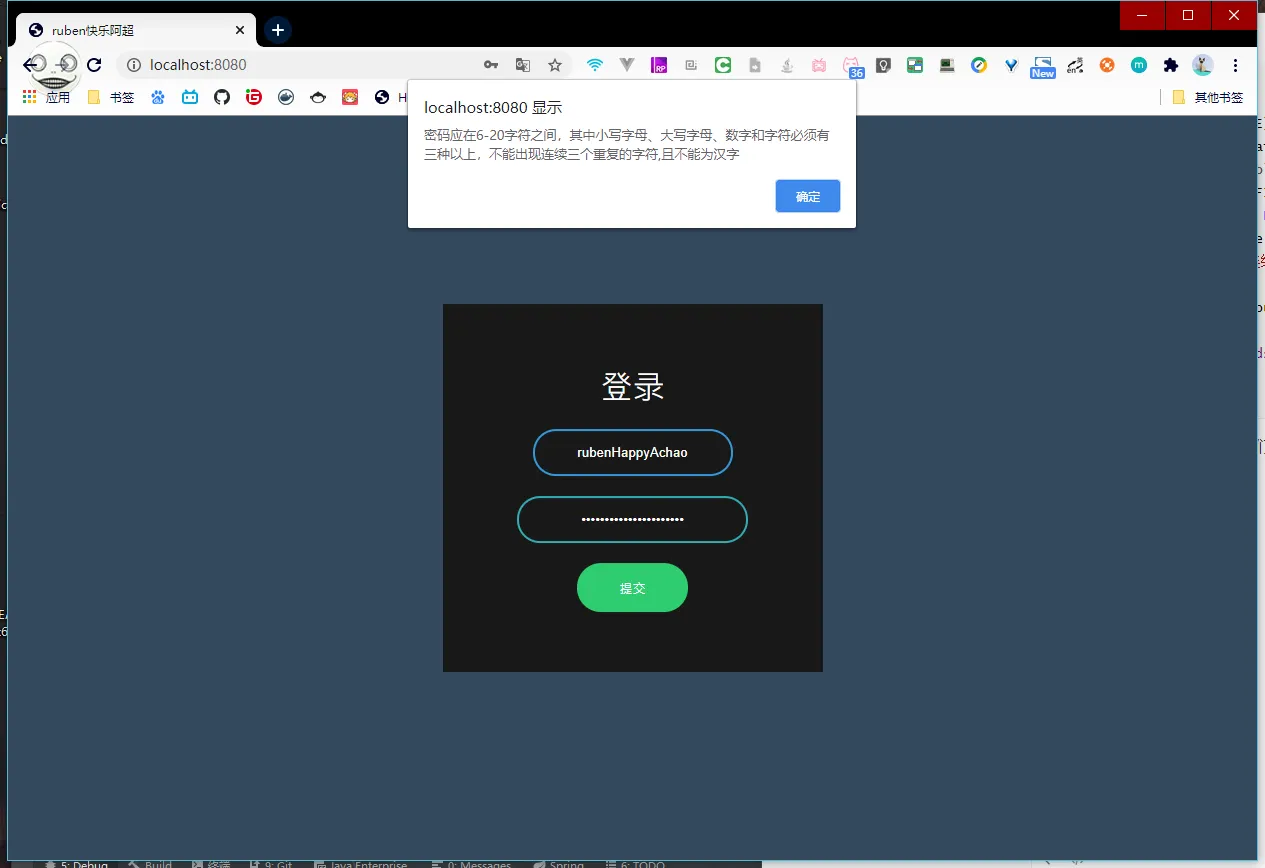This screenshot has width=1265, height=868.
Task: Bookmark this page with star icon
Action: point(555,65)
